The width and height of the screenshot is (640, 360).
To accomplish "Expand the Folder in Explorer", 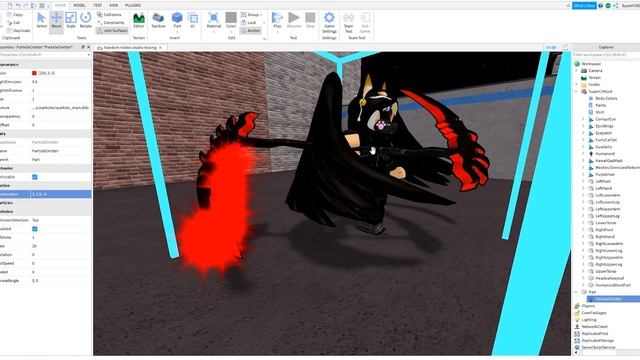I will 576,84.
